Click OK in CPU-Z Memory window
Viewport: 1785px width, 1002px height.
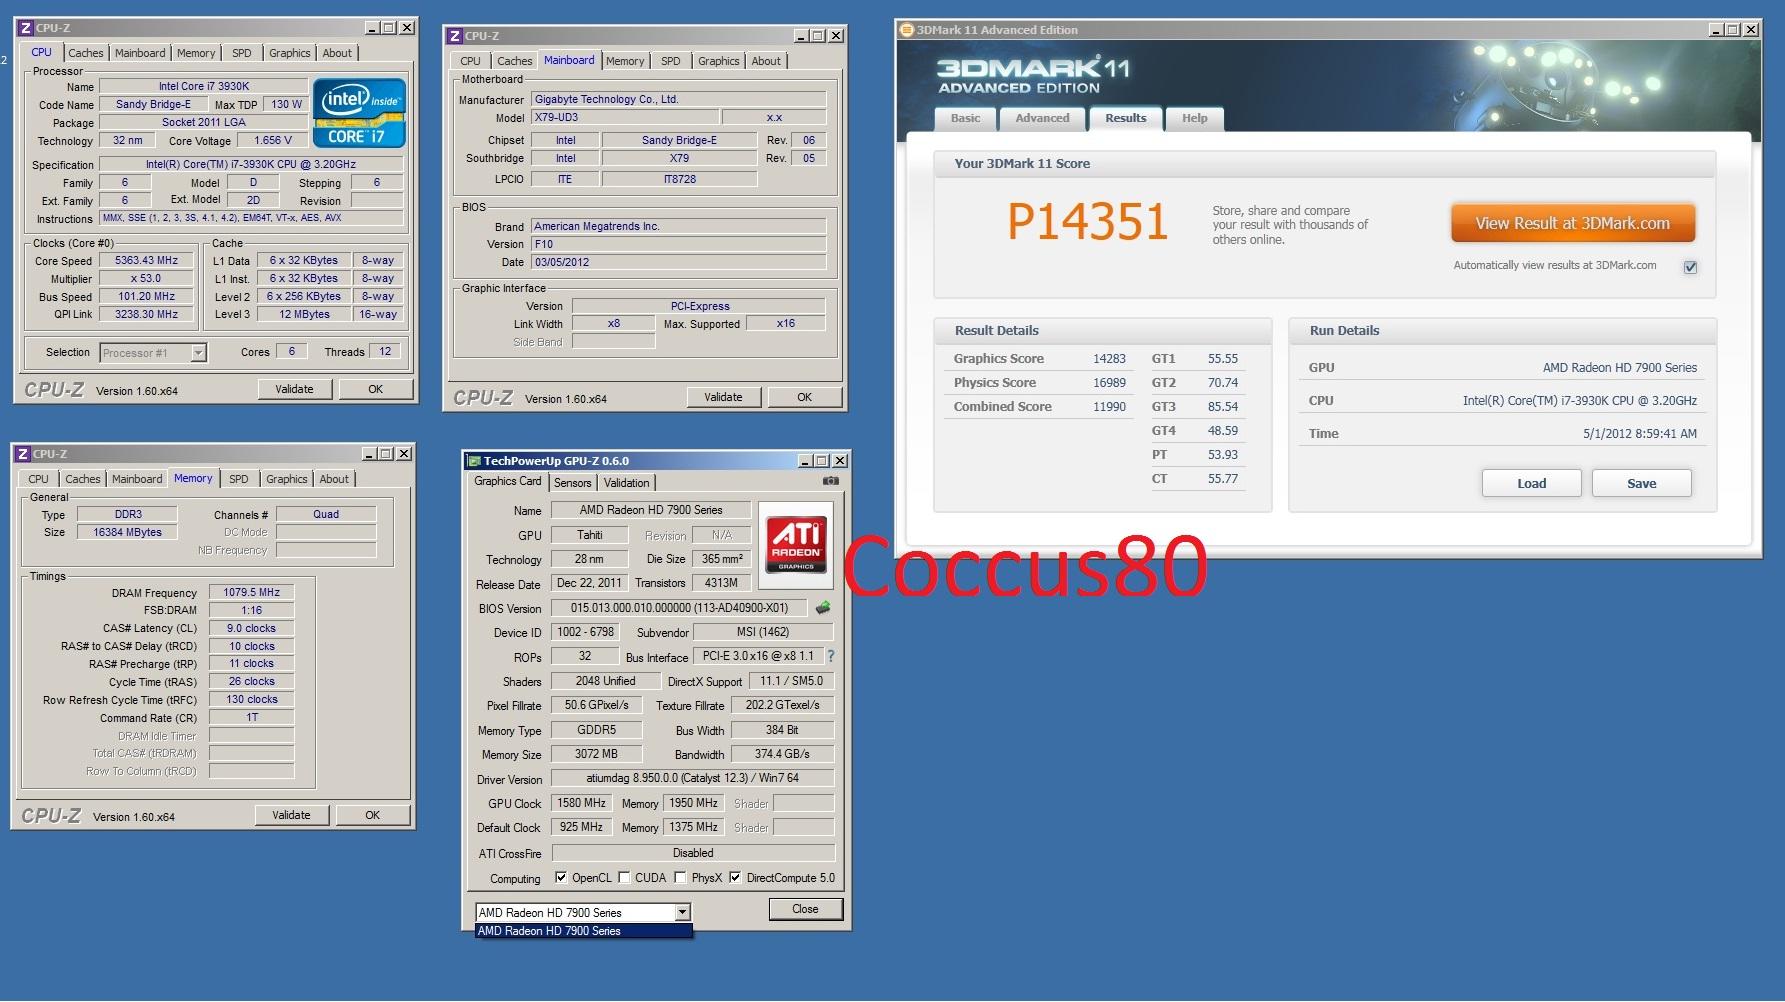(x=373, y=815)
